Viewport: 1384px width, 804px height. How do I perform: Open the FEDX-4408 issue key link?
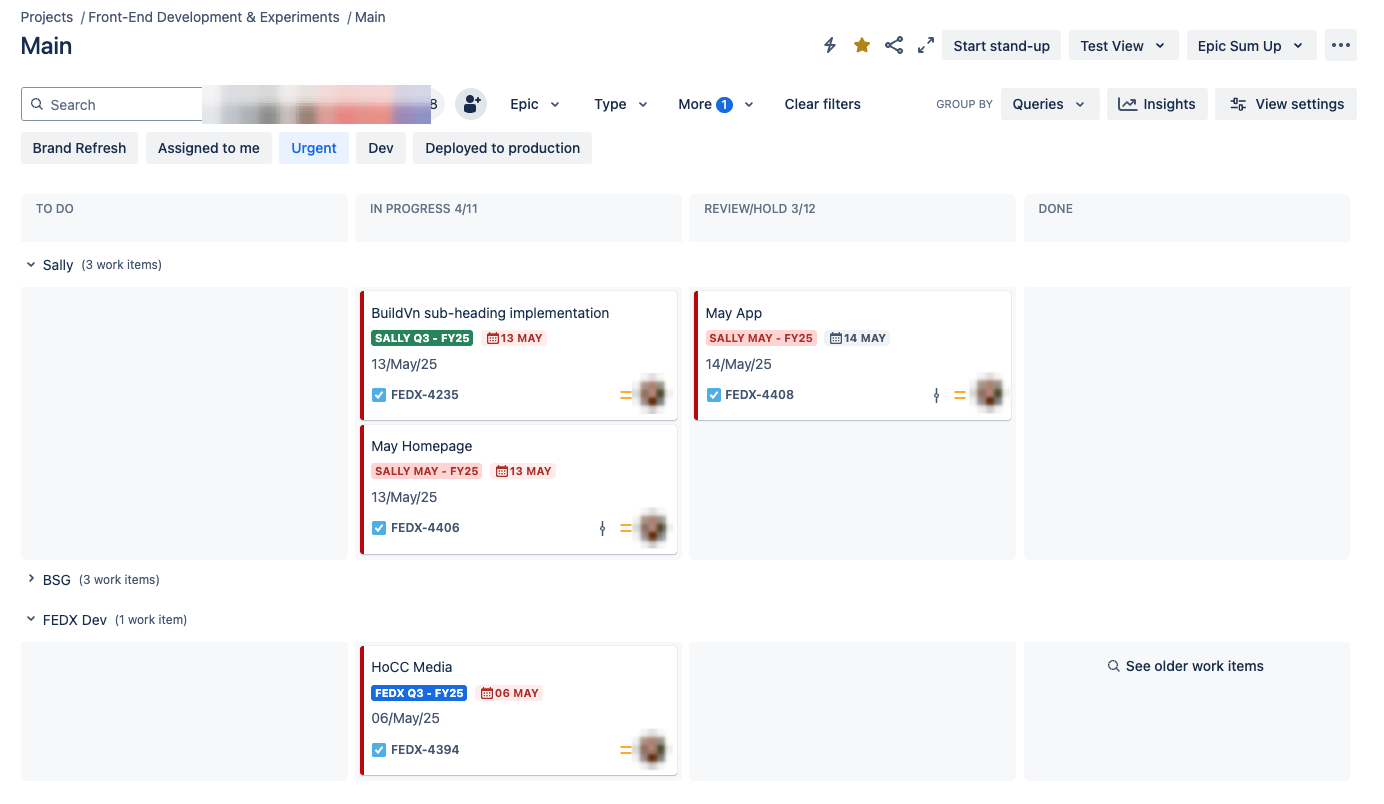[x=759, y=395]
